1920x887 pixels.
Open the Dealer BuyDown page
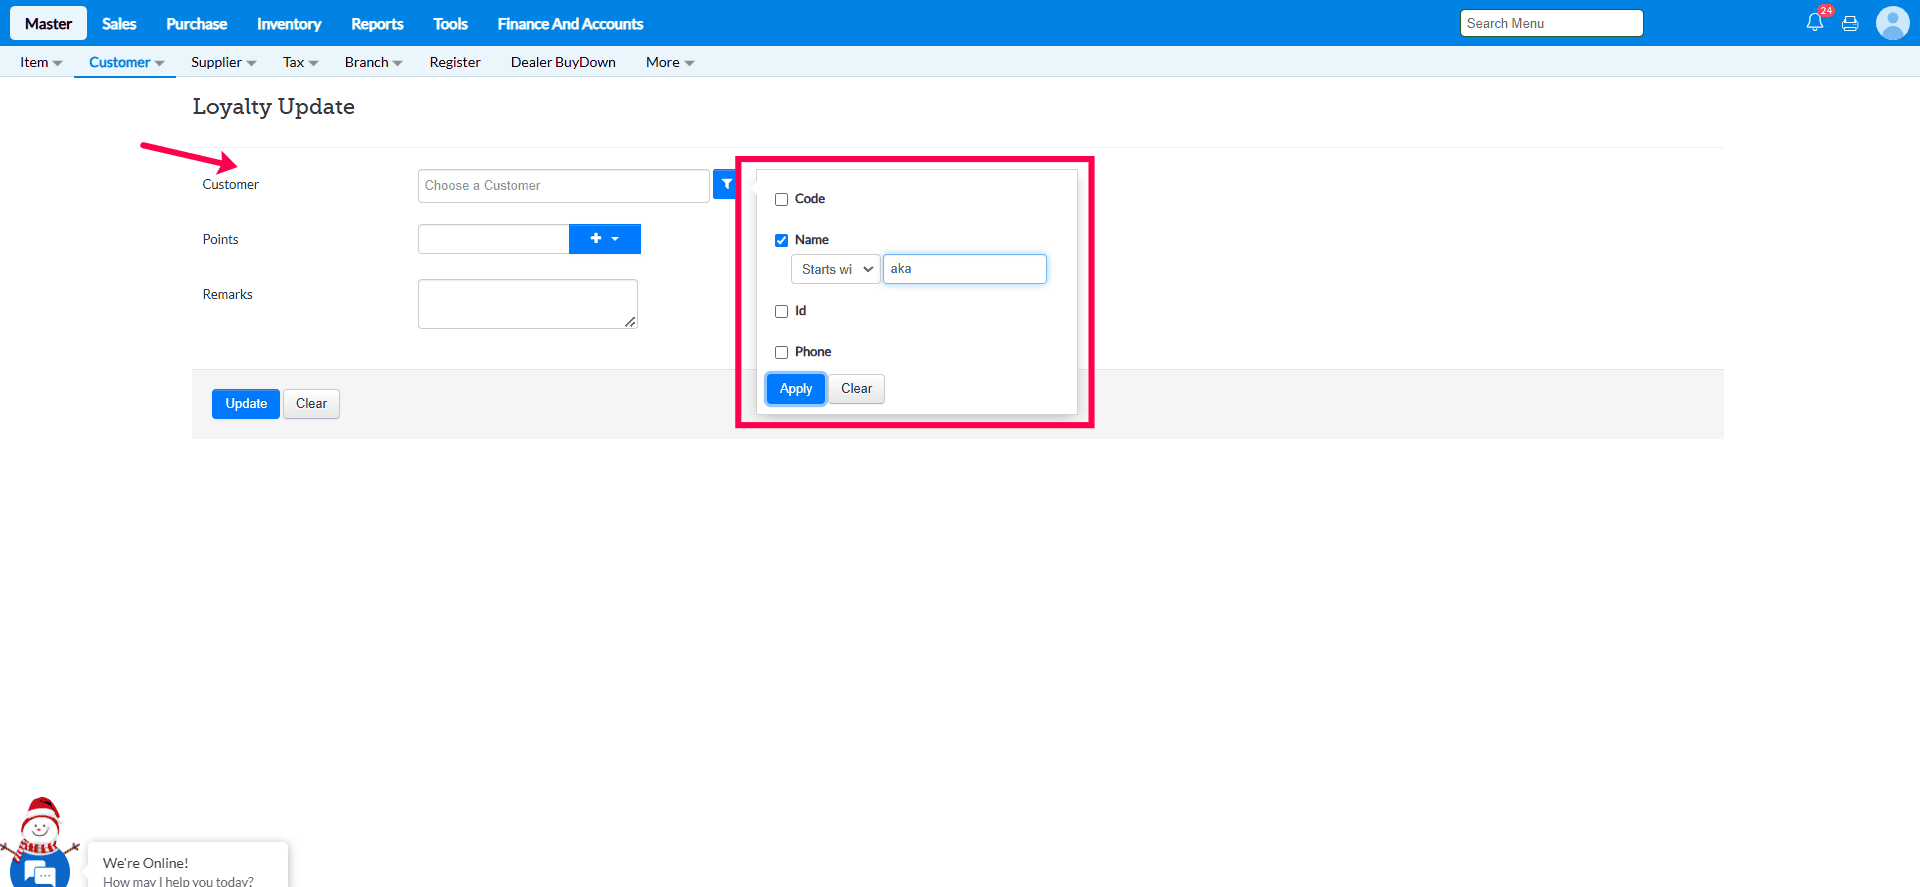click(563, 62)
